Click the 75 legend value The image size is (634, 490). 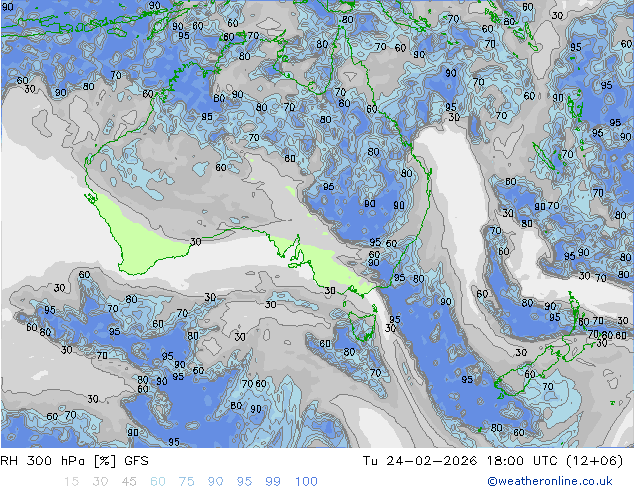click(186, 482)
